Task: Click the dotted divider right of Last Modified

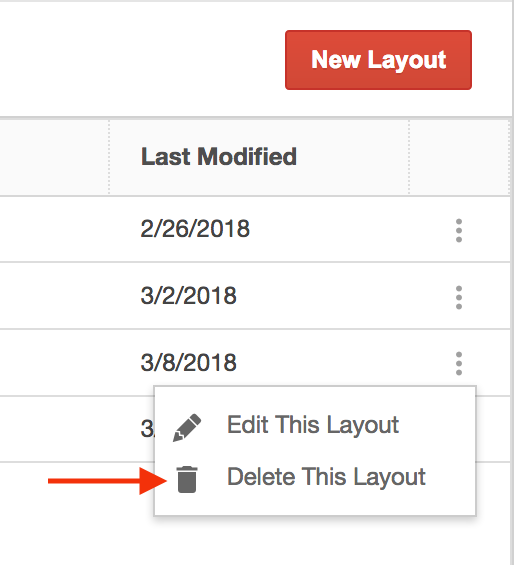Action: coord(409,157)
